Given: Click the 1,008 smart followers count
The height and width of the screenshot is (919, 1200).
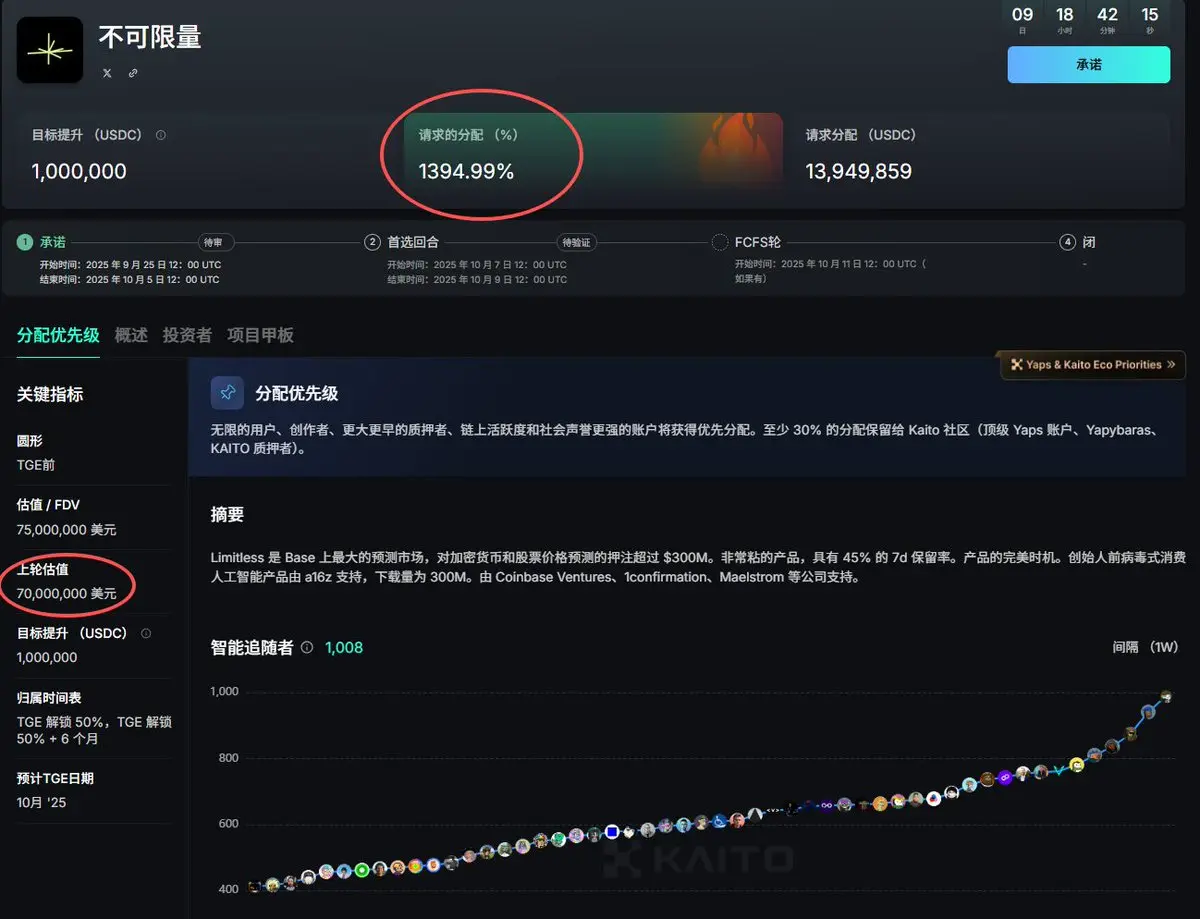Looking at the screenshot, I should coord(344,647).
